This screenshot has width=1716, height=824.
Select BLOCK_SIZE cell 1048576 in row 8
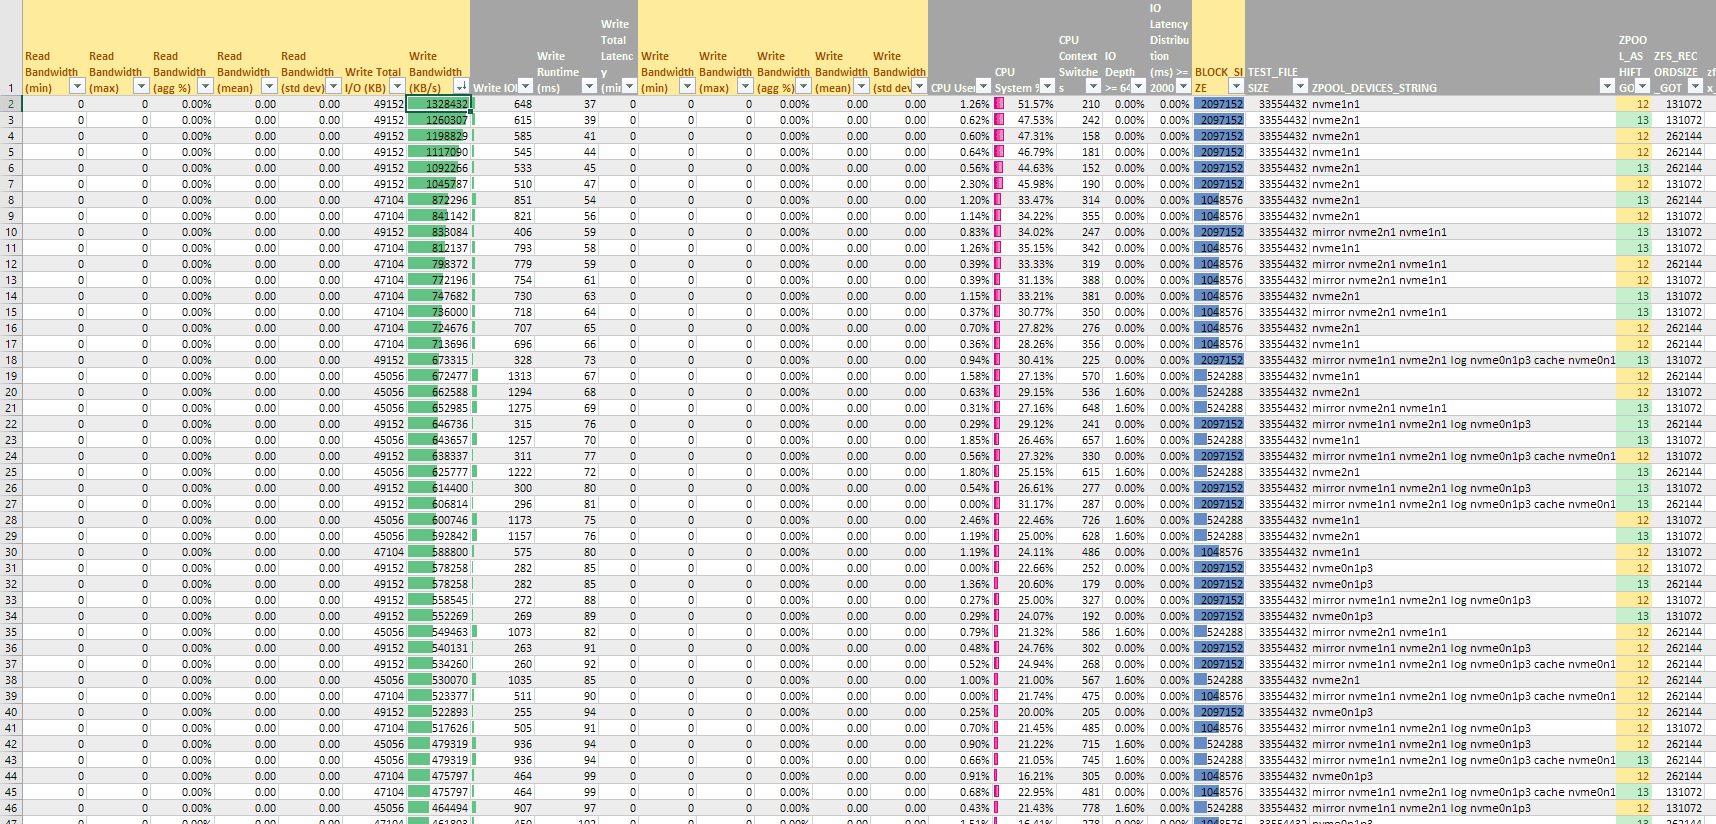pos(1219,200)
